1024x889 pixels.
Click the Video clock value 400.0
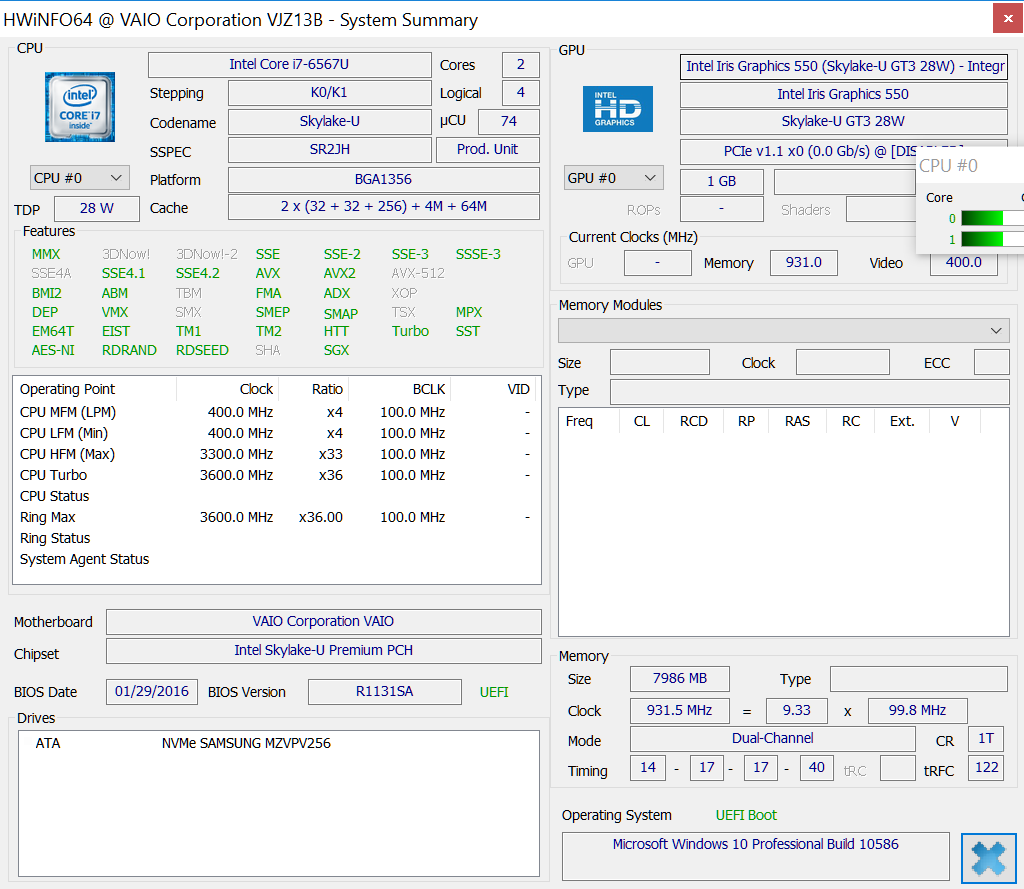point(963,263)
